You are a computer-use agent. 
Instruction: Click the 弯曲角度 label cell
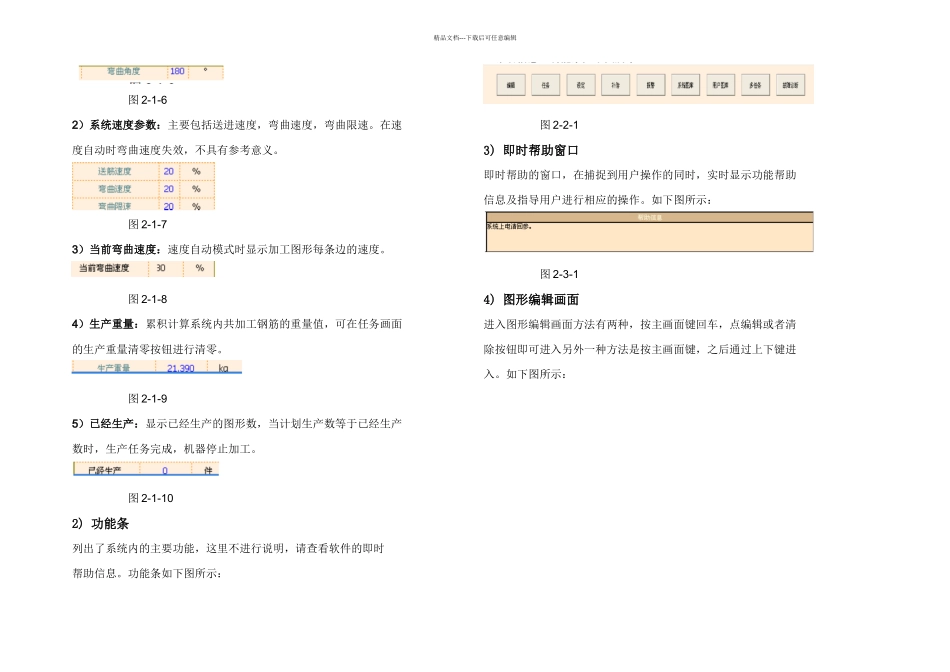pyautogui.click(x=124, y=72)
